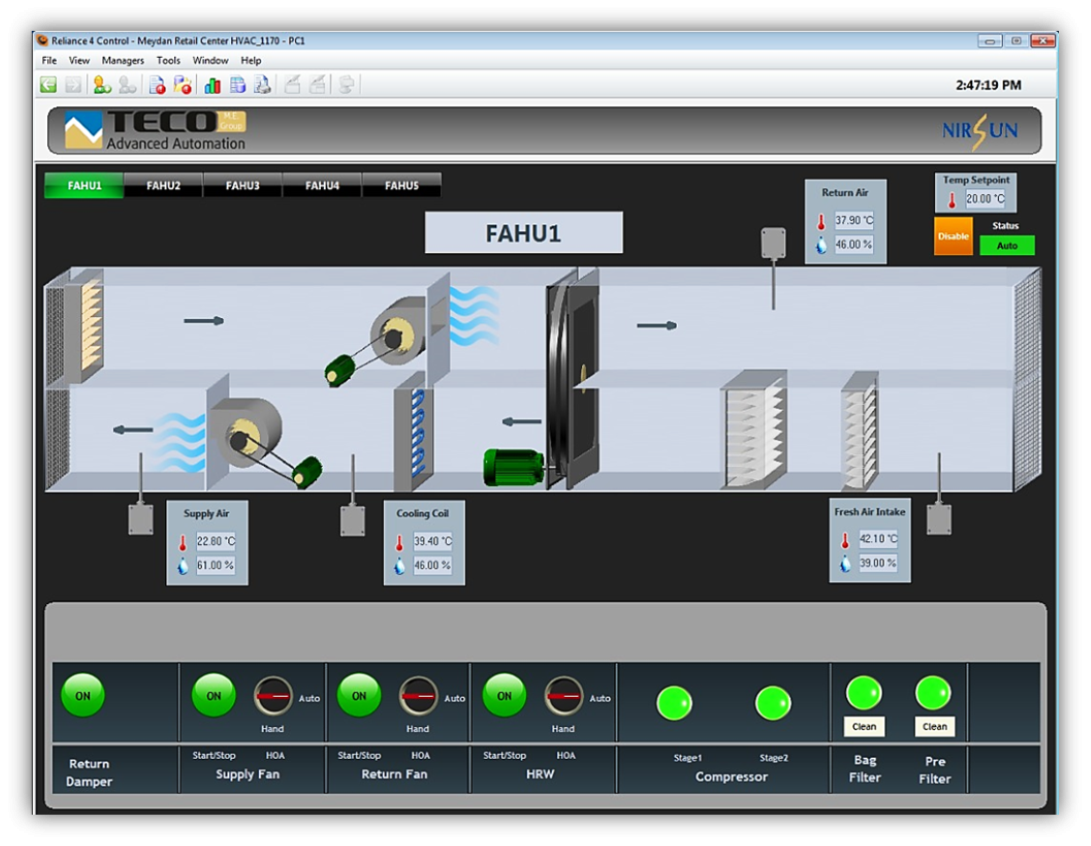1091x846 pixels.
Task: Switch to the FAHU3 tab
Action: click(242, 185)
